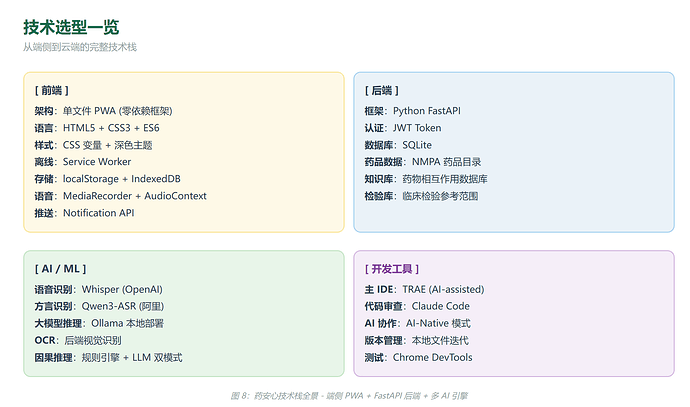The image size is (690, 407).
Task: Click the title 技术选型一览
Action: [x=71, y=27]
